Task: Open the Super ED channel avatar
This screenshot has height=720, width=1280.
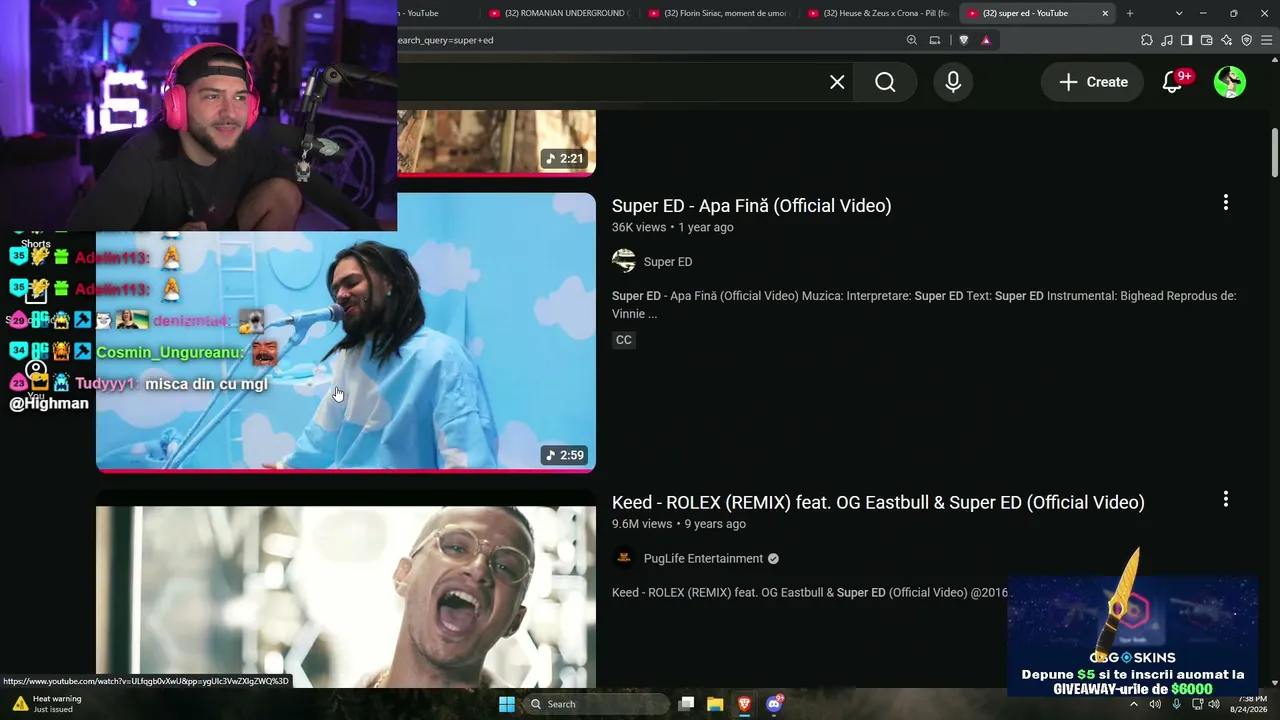Action: (x=624, y=262)
